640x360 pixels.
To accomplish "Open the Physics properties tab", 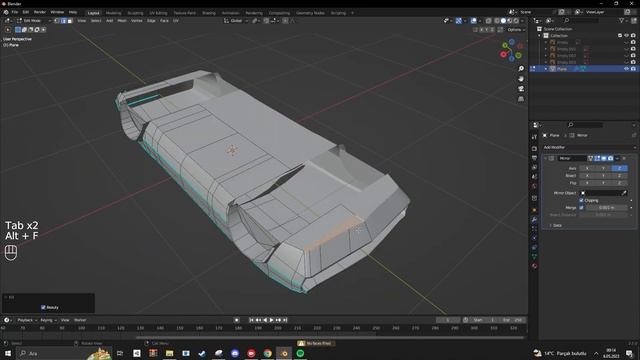I will pos(534,238).
